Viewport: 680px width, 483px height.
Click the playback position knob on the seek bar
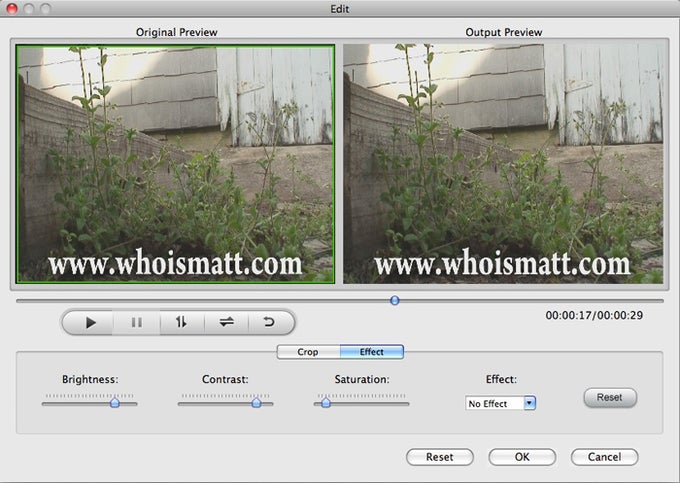[395, 300]
